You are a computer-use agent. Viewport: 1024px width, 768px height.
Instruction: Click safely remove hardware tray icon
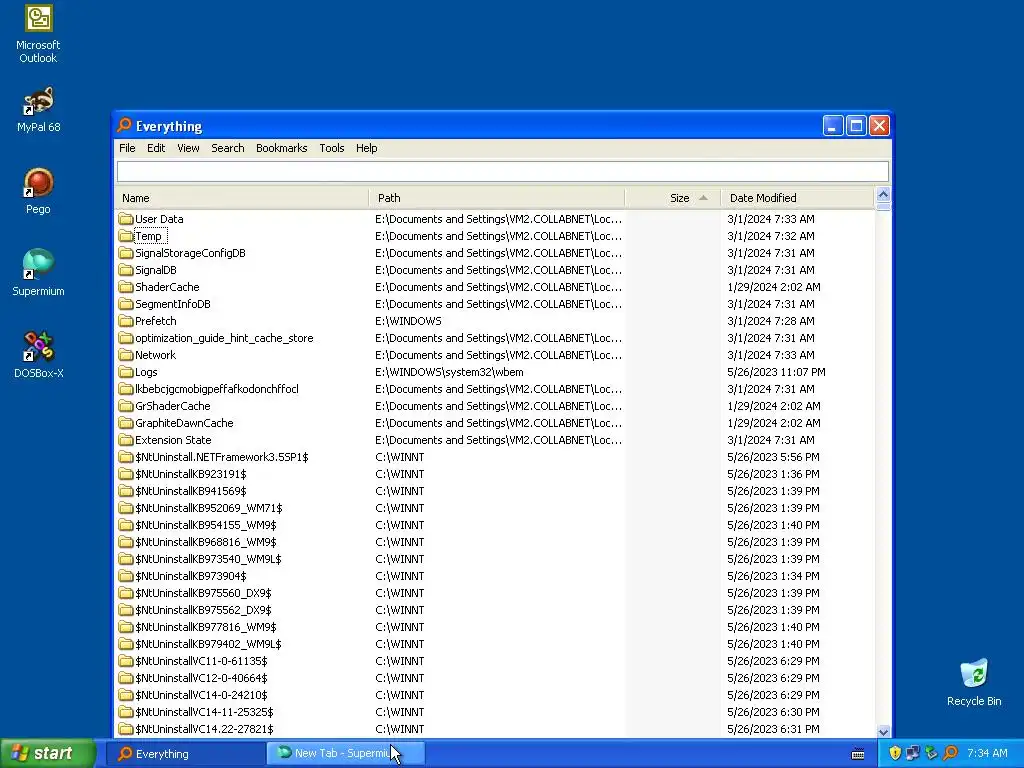[931, 753]
